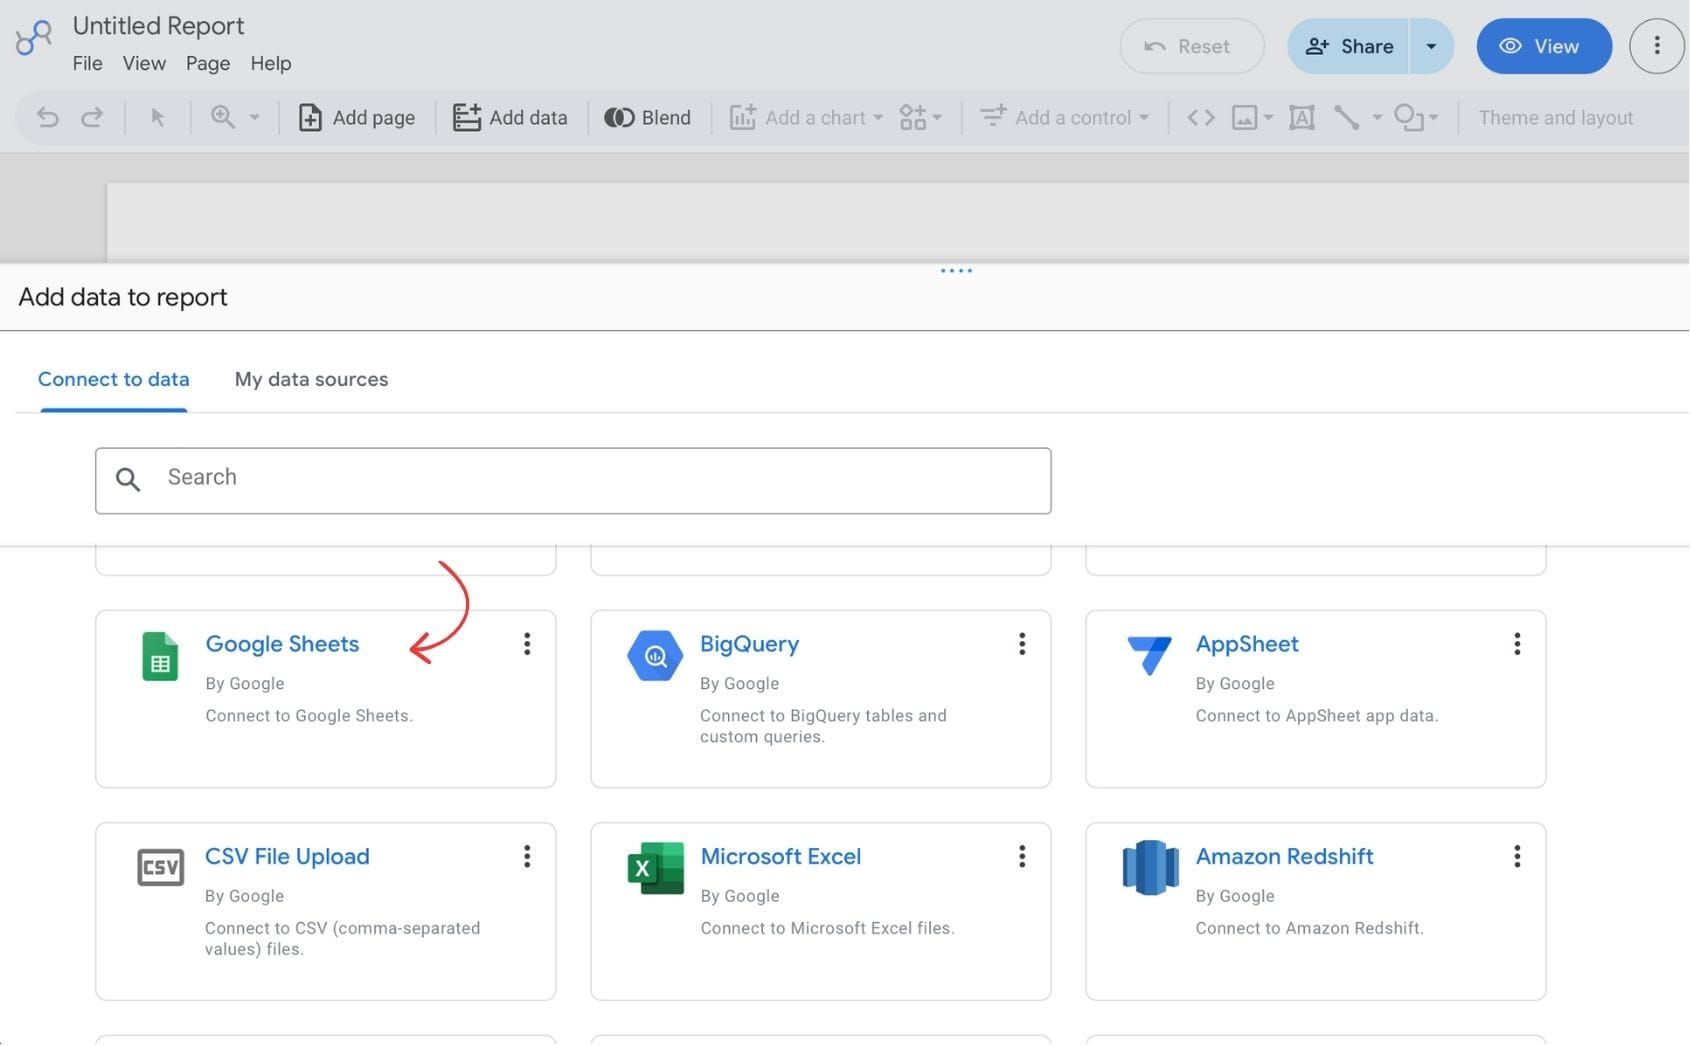This screenshot has height=1046, width=1691.
Task: Select the Amazon Redshift connector title
Action: coord(1284,857)
